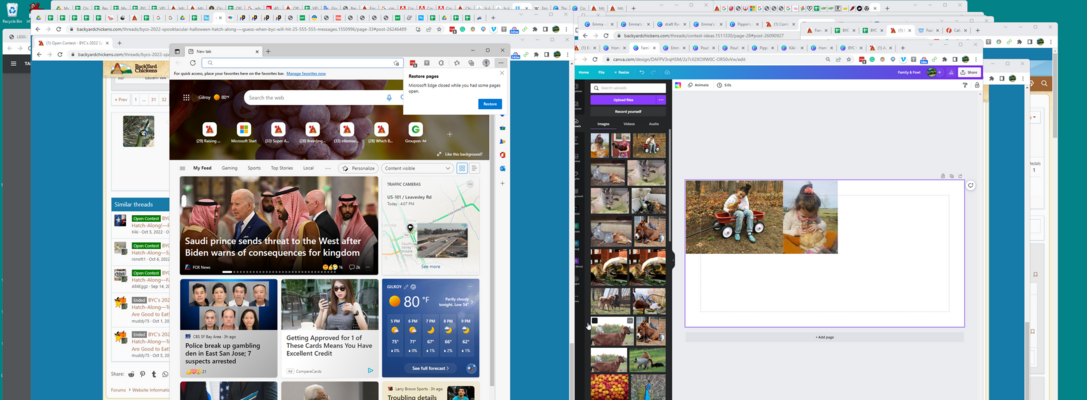Switch feed to list layout view
This screenshot has height=400, width=1087.
474,168
